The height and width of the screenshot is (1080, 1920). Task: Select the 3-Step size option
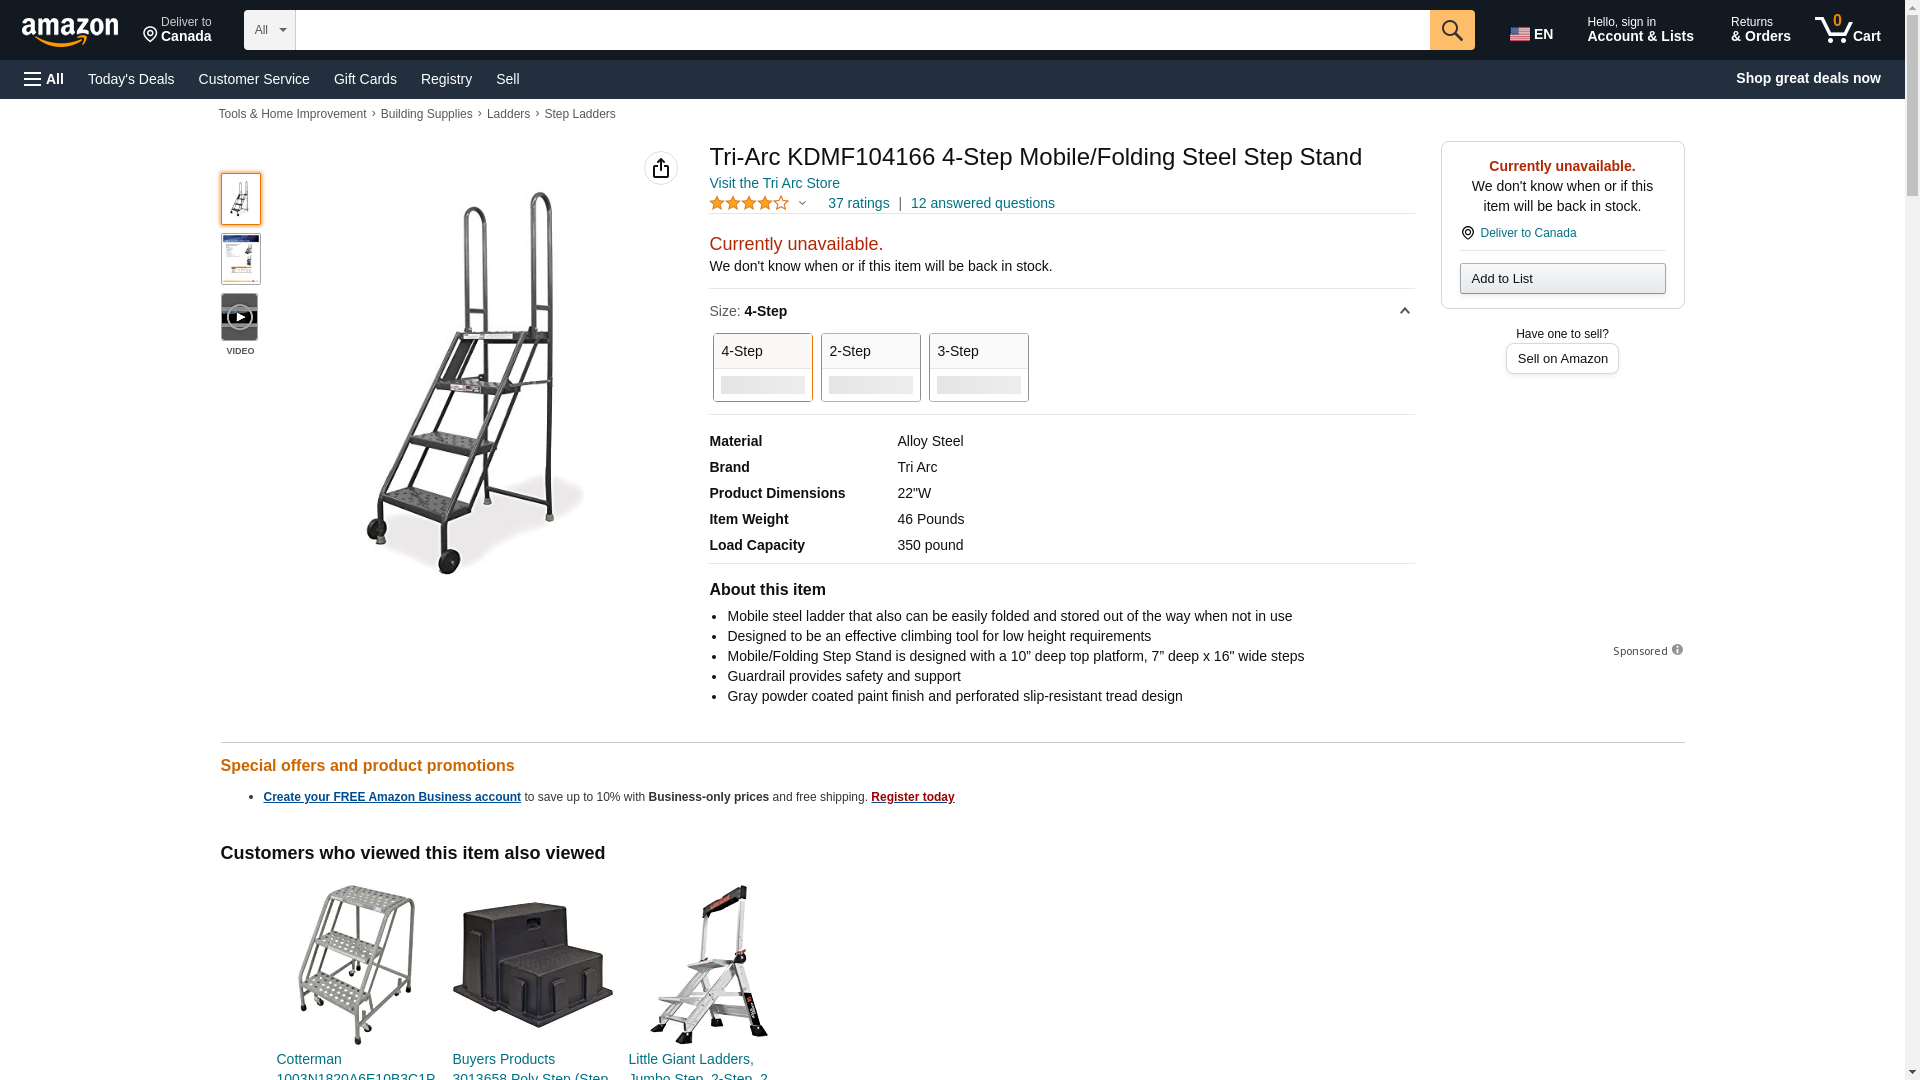point(978,367)
